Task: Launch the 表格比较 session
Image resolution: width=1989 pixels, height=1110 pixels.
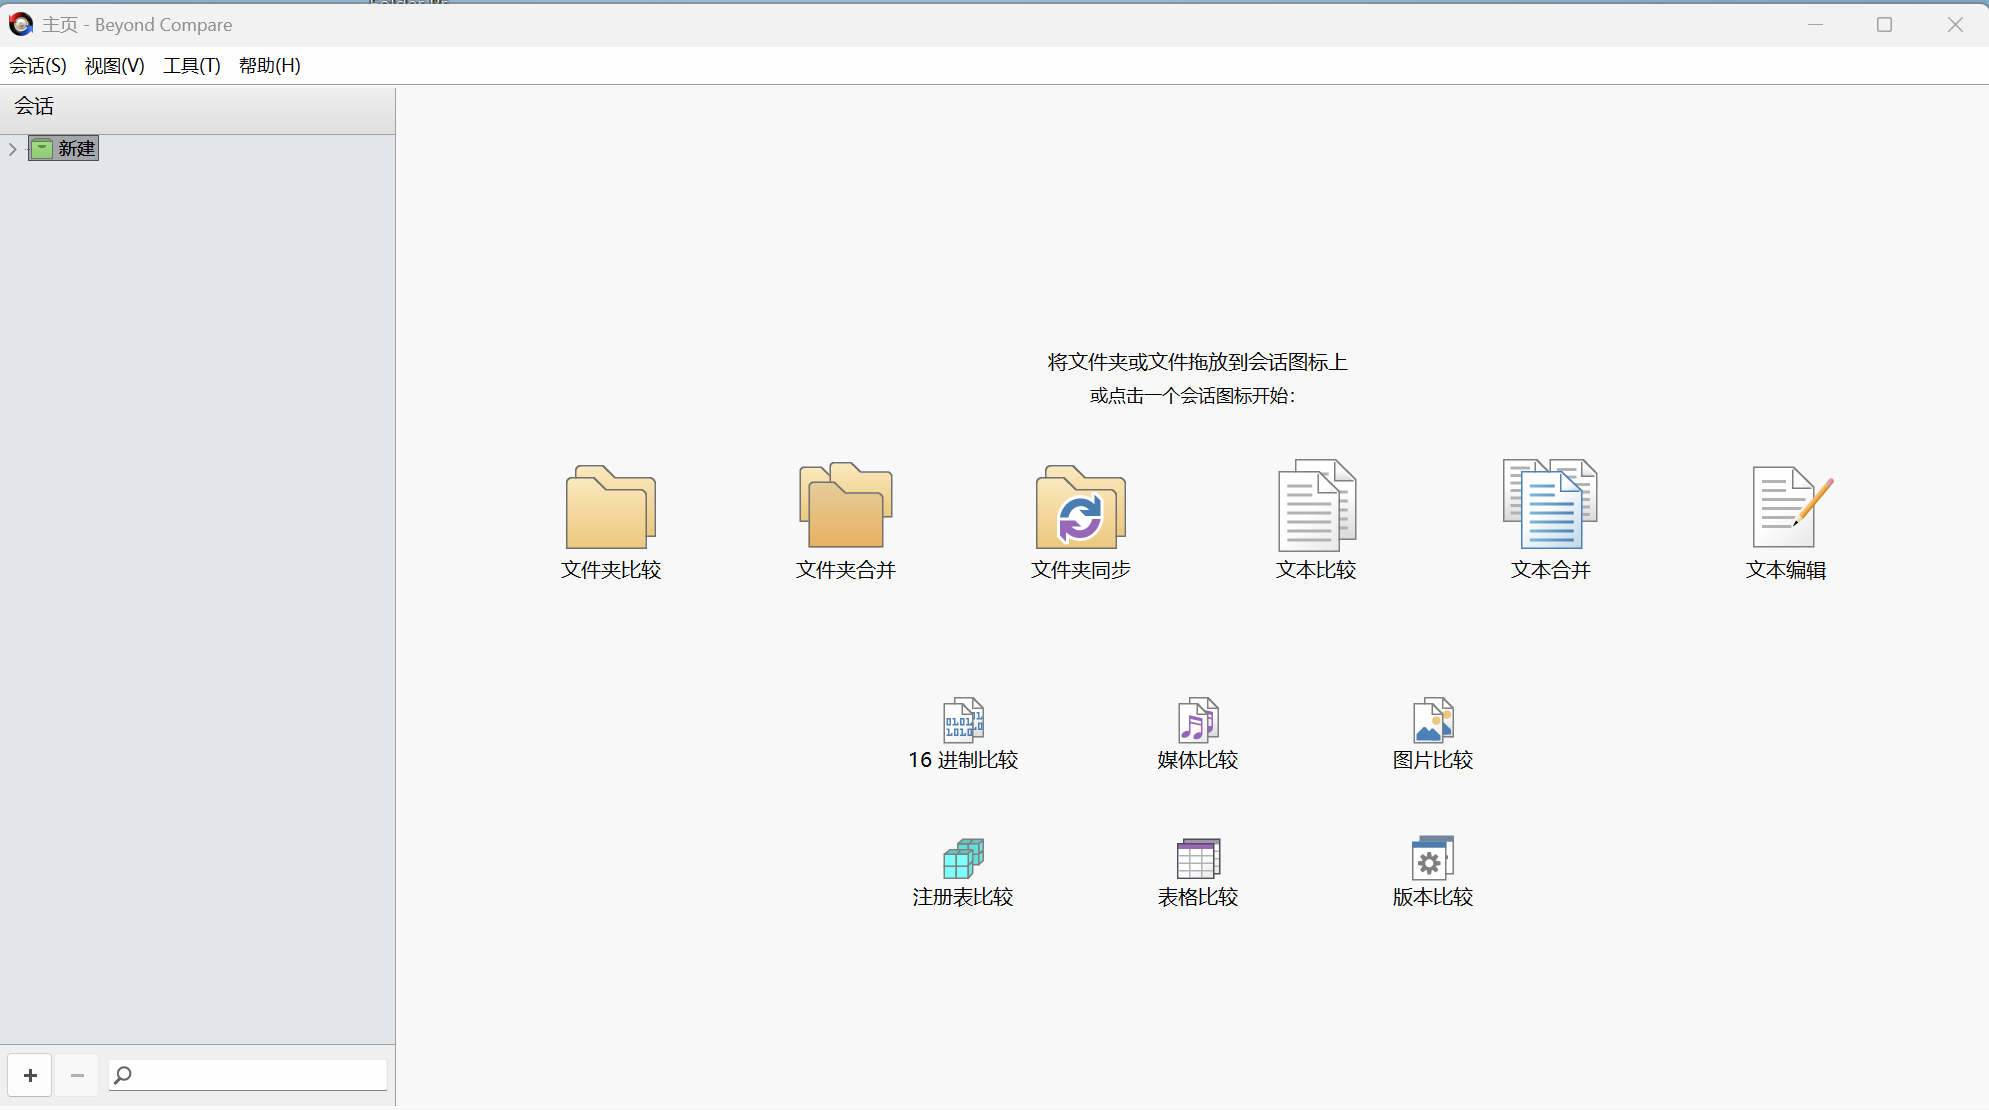Action: point(1196,868)
